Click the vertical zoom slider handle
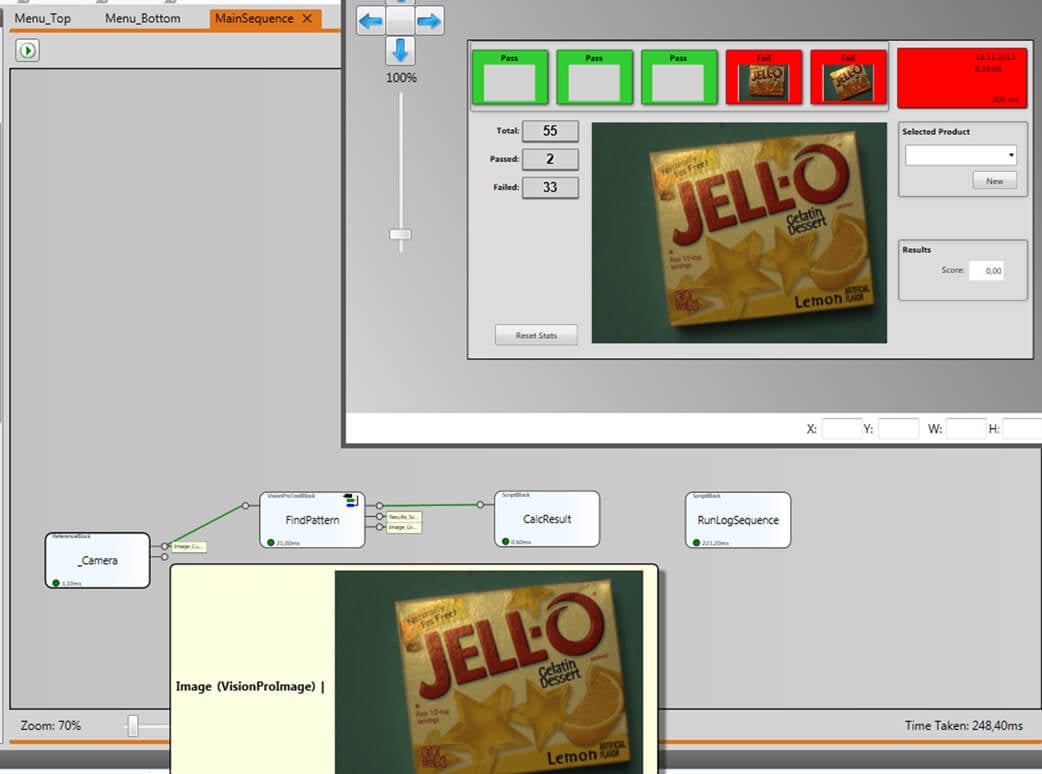This screenshot has height=774, width=1042. 401,234
